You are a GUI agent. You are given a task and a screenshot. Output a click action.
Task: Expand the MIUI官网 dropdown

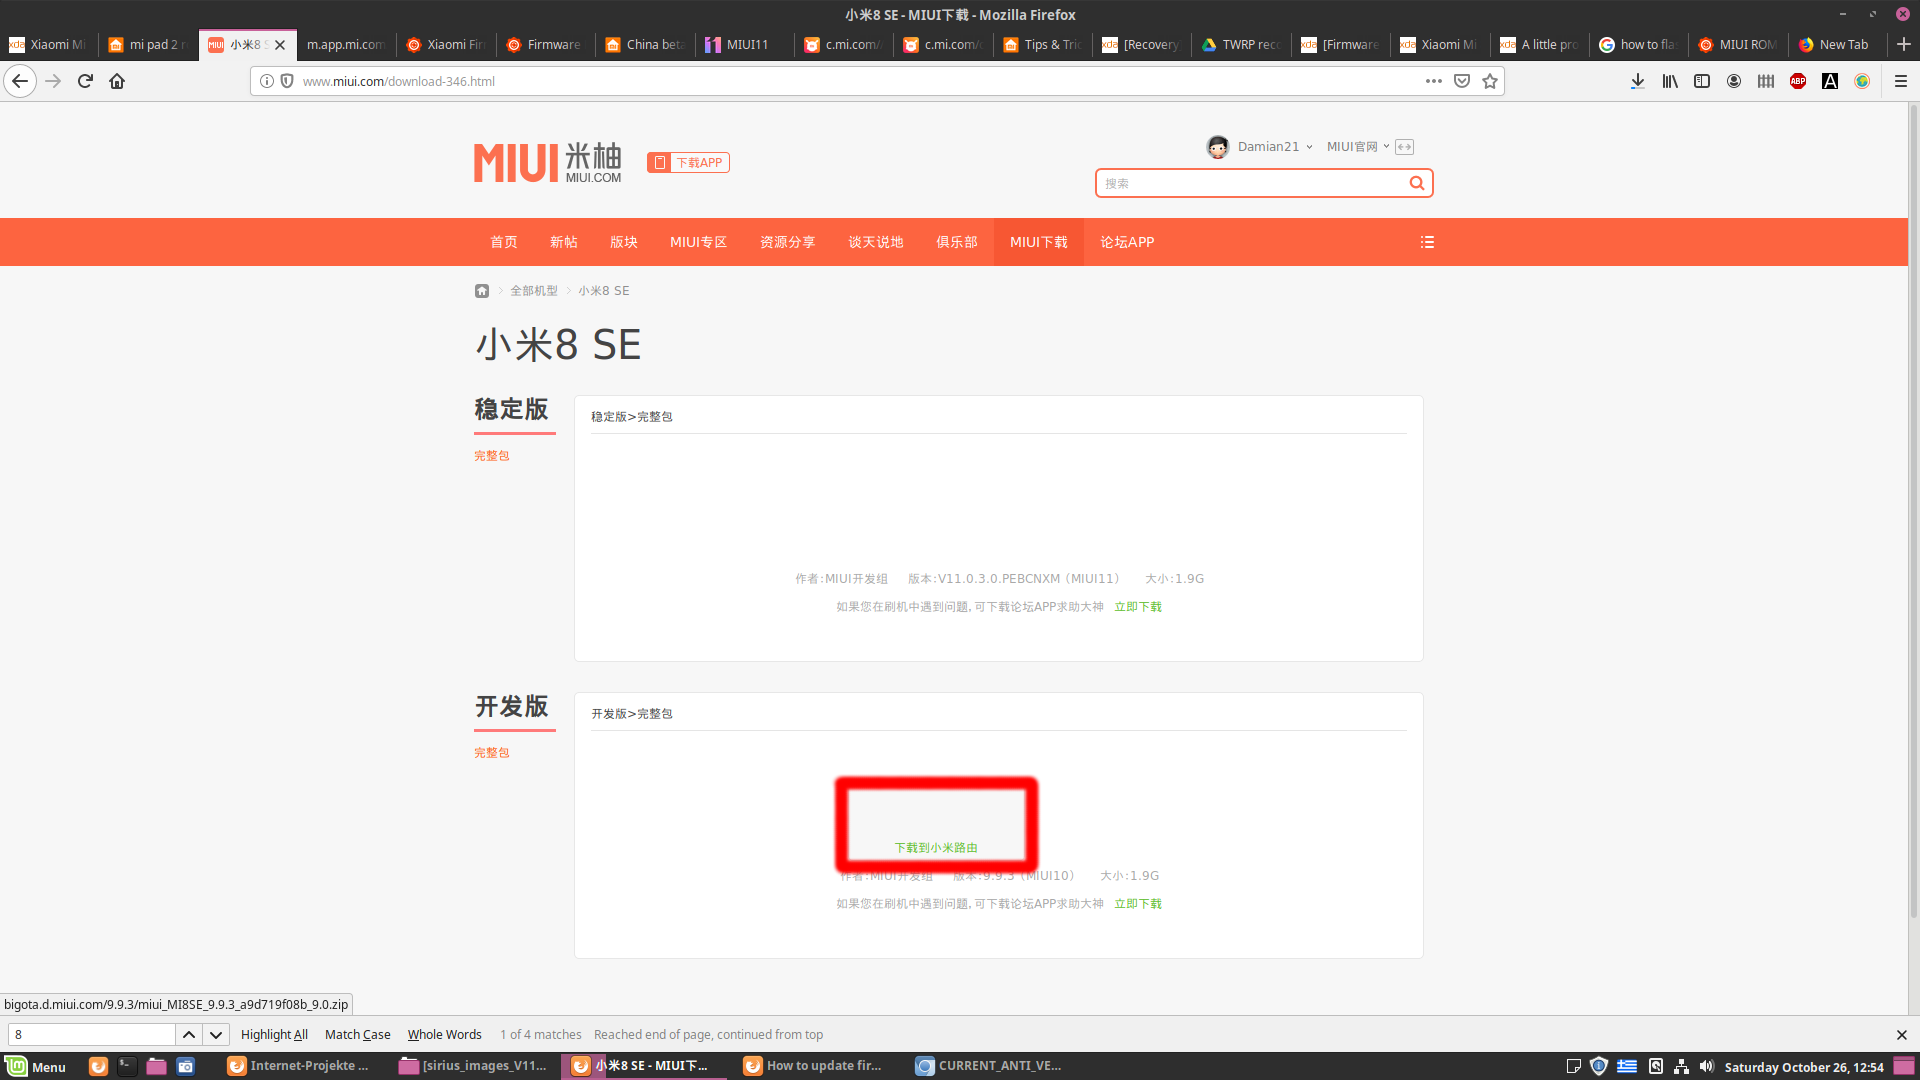[1357, 147]
